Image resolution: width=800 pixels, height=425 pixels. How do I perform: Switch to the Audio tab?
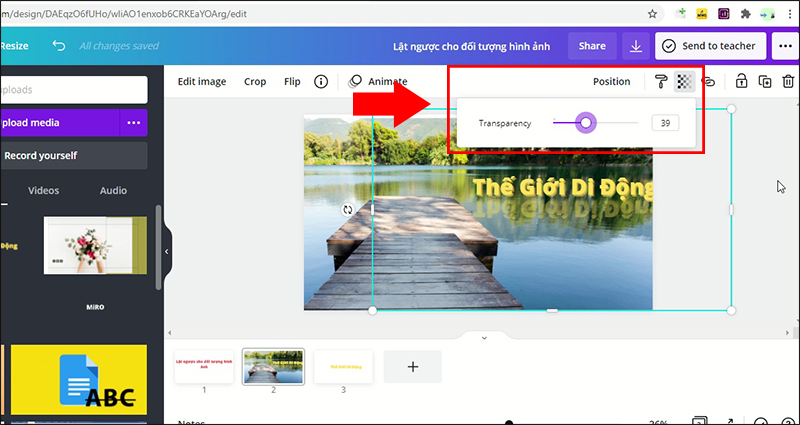click(113, 190)
